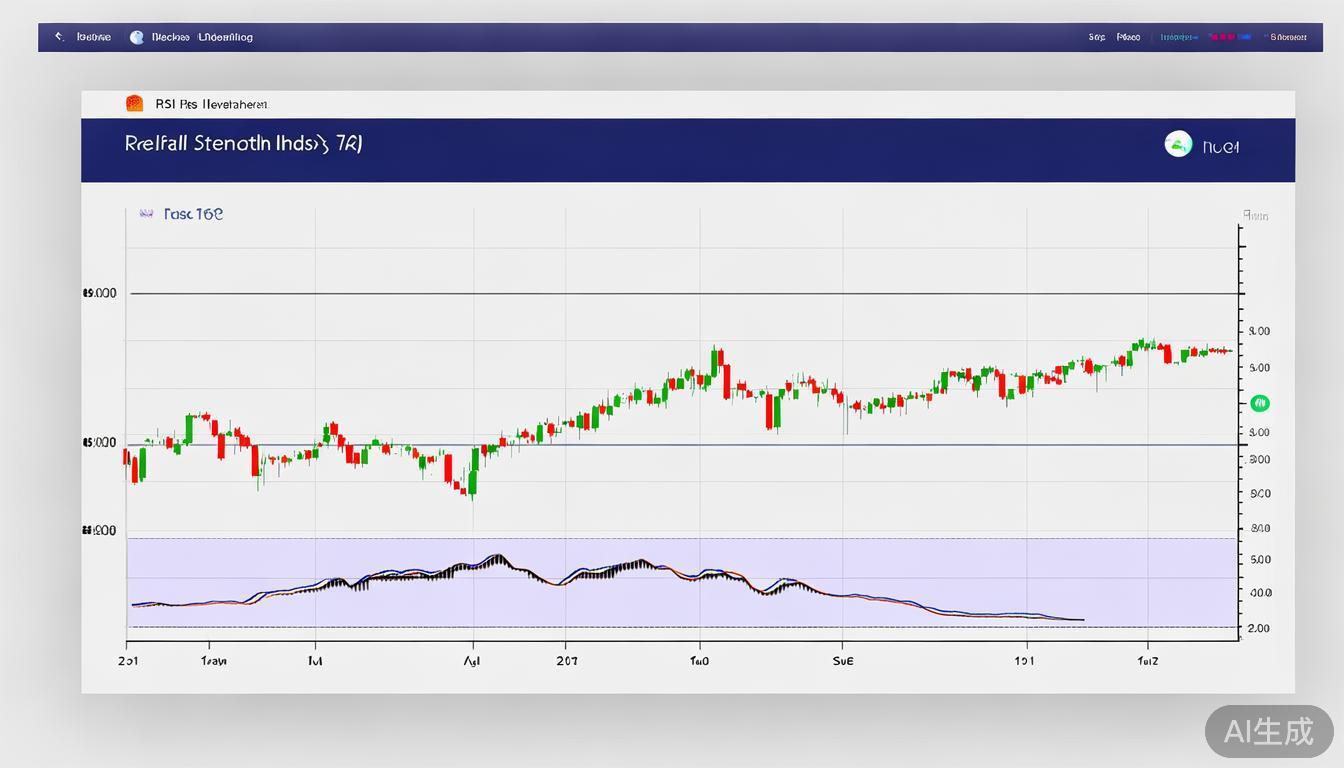
Task: Click the RSI window title text
Action: click(211, 104)
